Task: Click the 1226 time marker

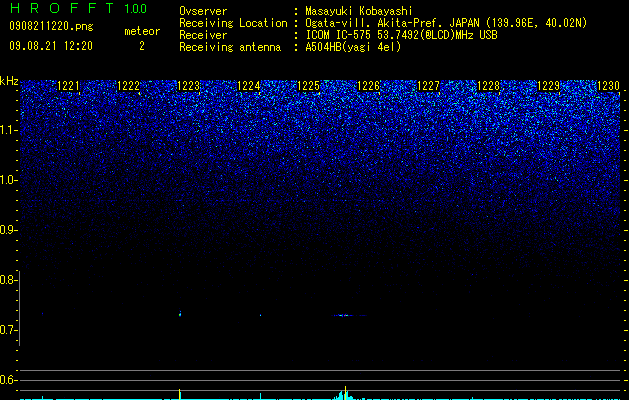Action: click(x=368, y=86)
